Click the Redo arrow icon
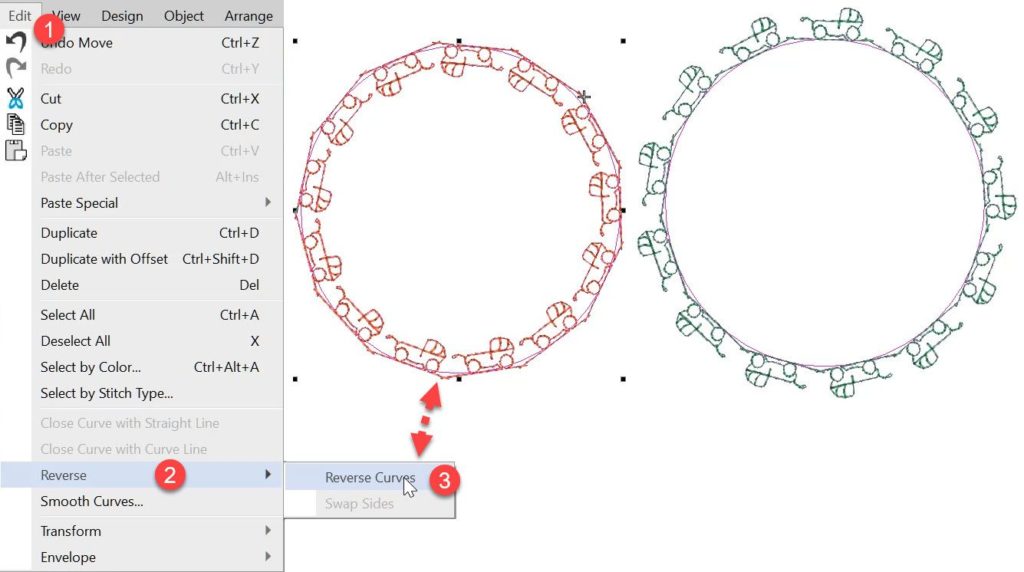The image size is (1024, 572). tap(16, 69)
